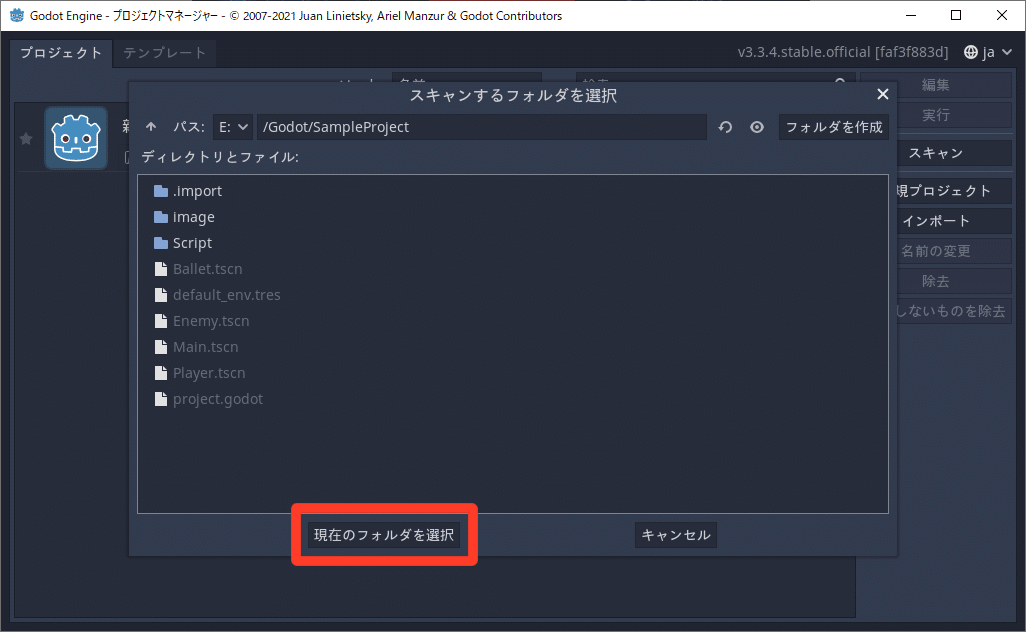Viewport: 1026px width, 632px height.
Task: Click the スキャン button in project manager
Action: click(x=953, y=153)
